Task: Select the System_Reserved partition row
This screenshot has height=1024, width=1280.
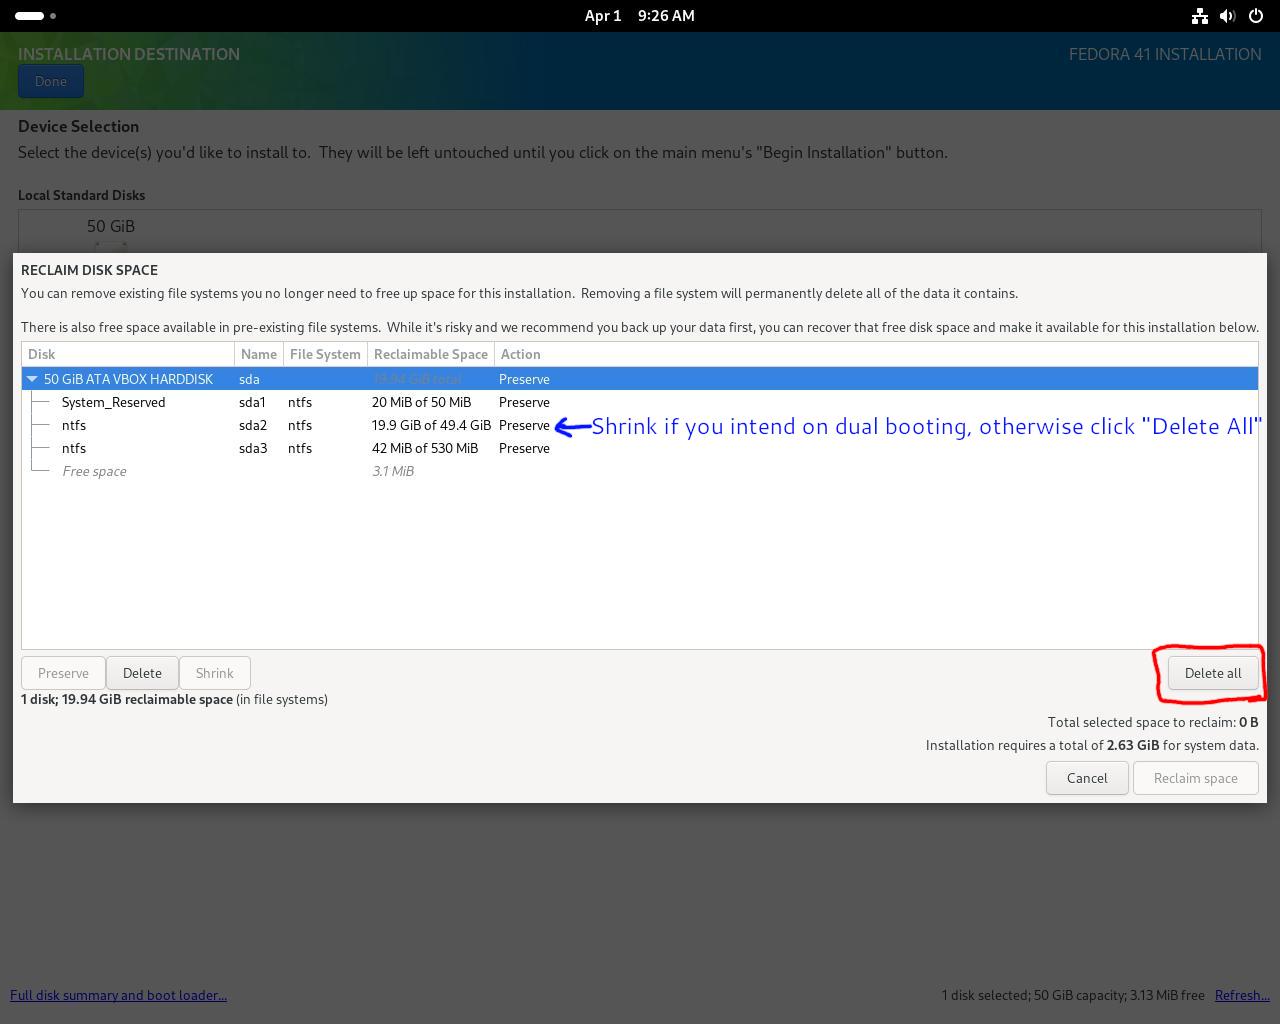Action: (x=640, y=402)
